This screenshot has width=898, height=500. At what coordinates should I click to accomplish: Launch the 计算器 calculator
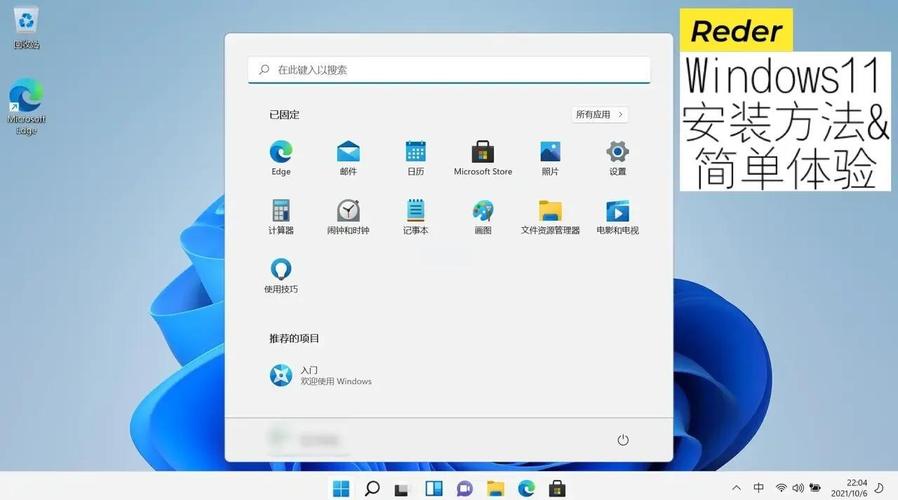pos(281,216)
